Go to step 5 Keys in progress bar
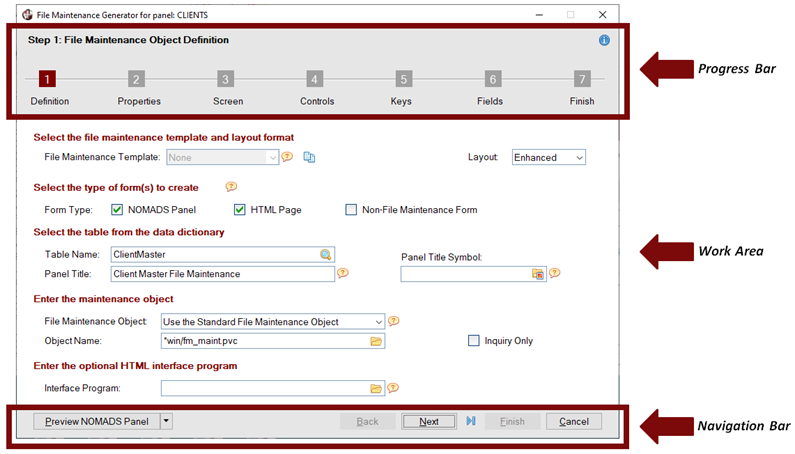The height and width of the screenshot is (454, 795). point(403,80)
